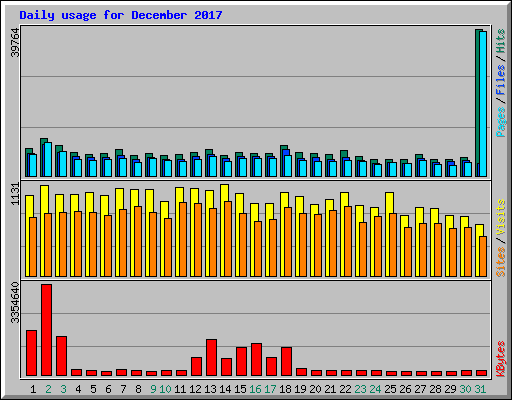
Task: Click the red KBytes bar for day 3
Action: tap(61, 356)
